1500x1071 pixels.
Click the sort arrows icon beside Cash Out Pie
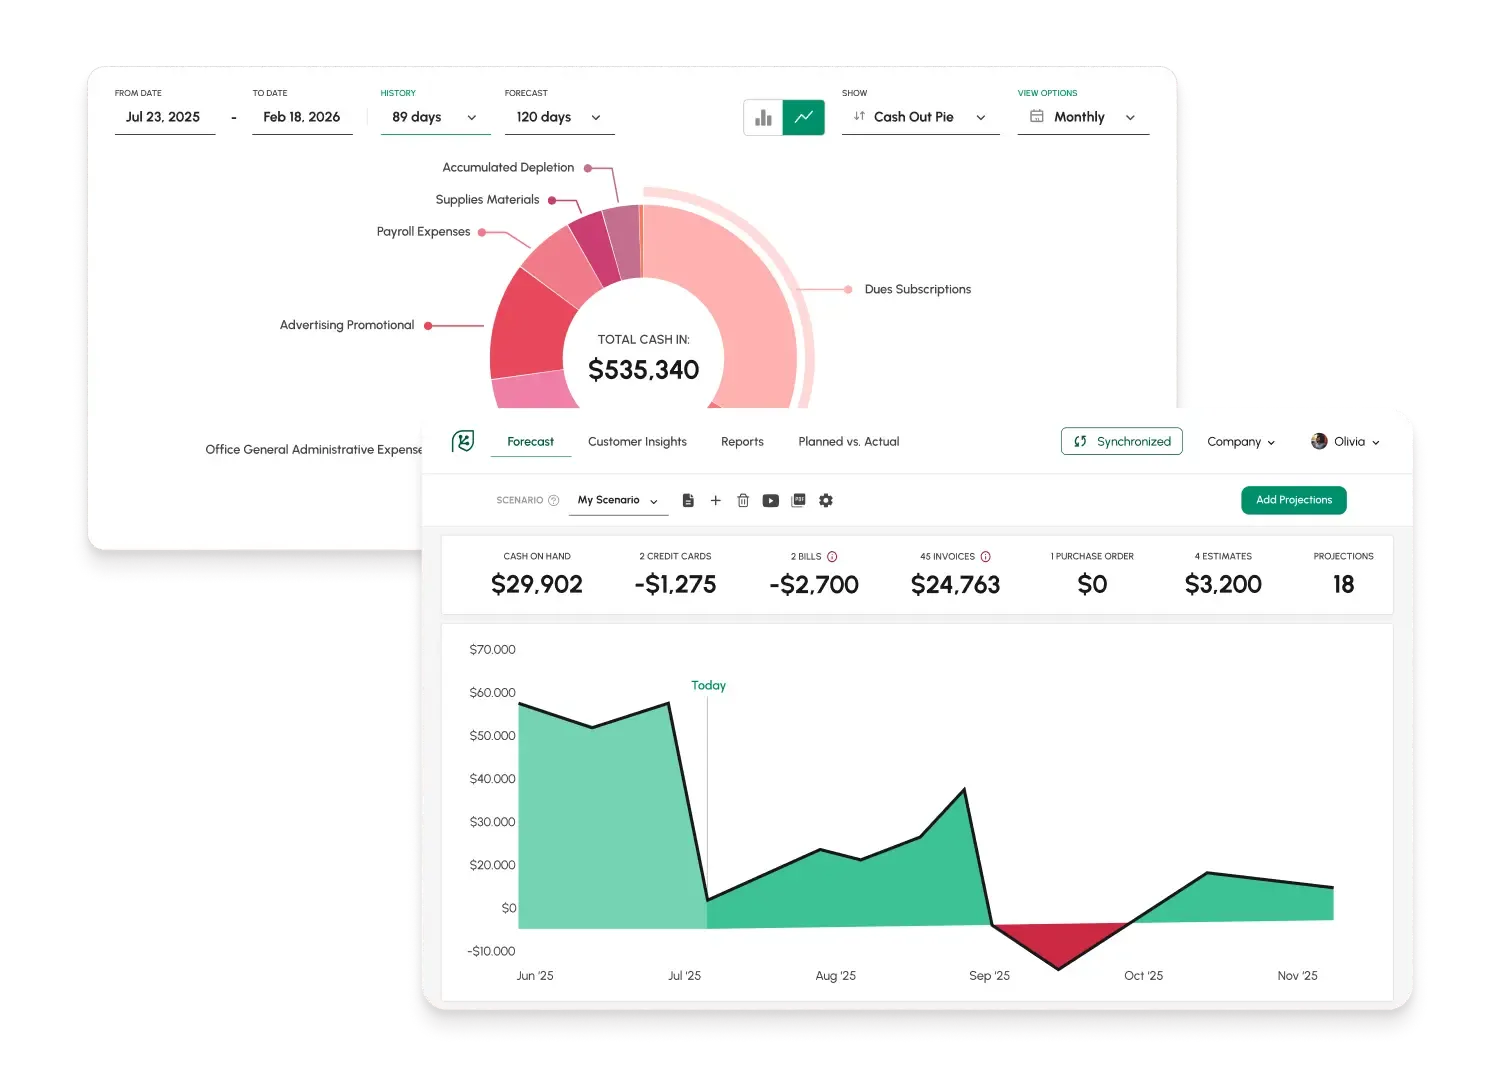tap(859, 116)
